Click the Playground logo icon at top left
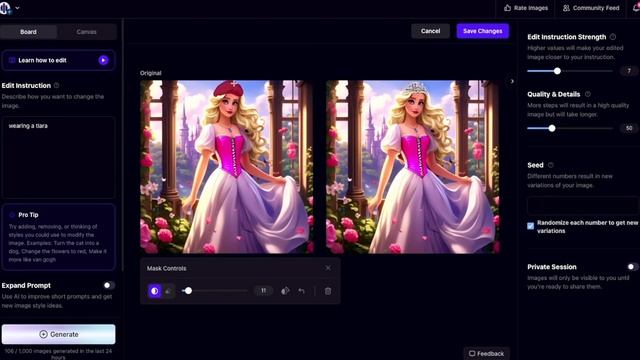 pyautogui.click(x=5, y=8)
